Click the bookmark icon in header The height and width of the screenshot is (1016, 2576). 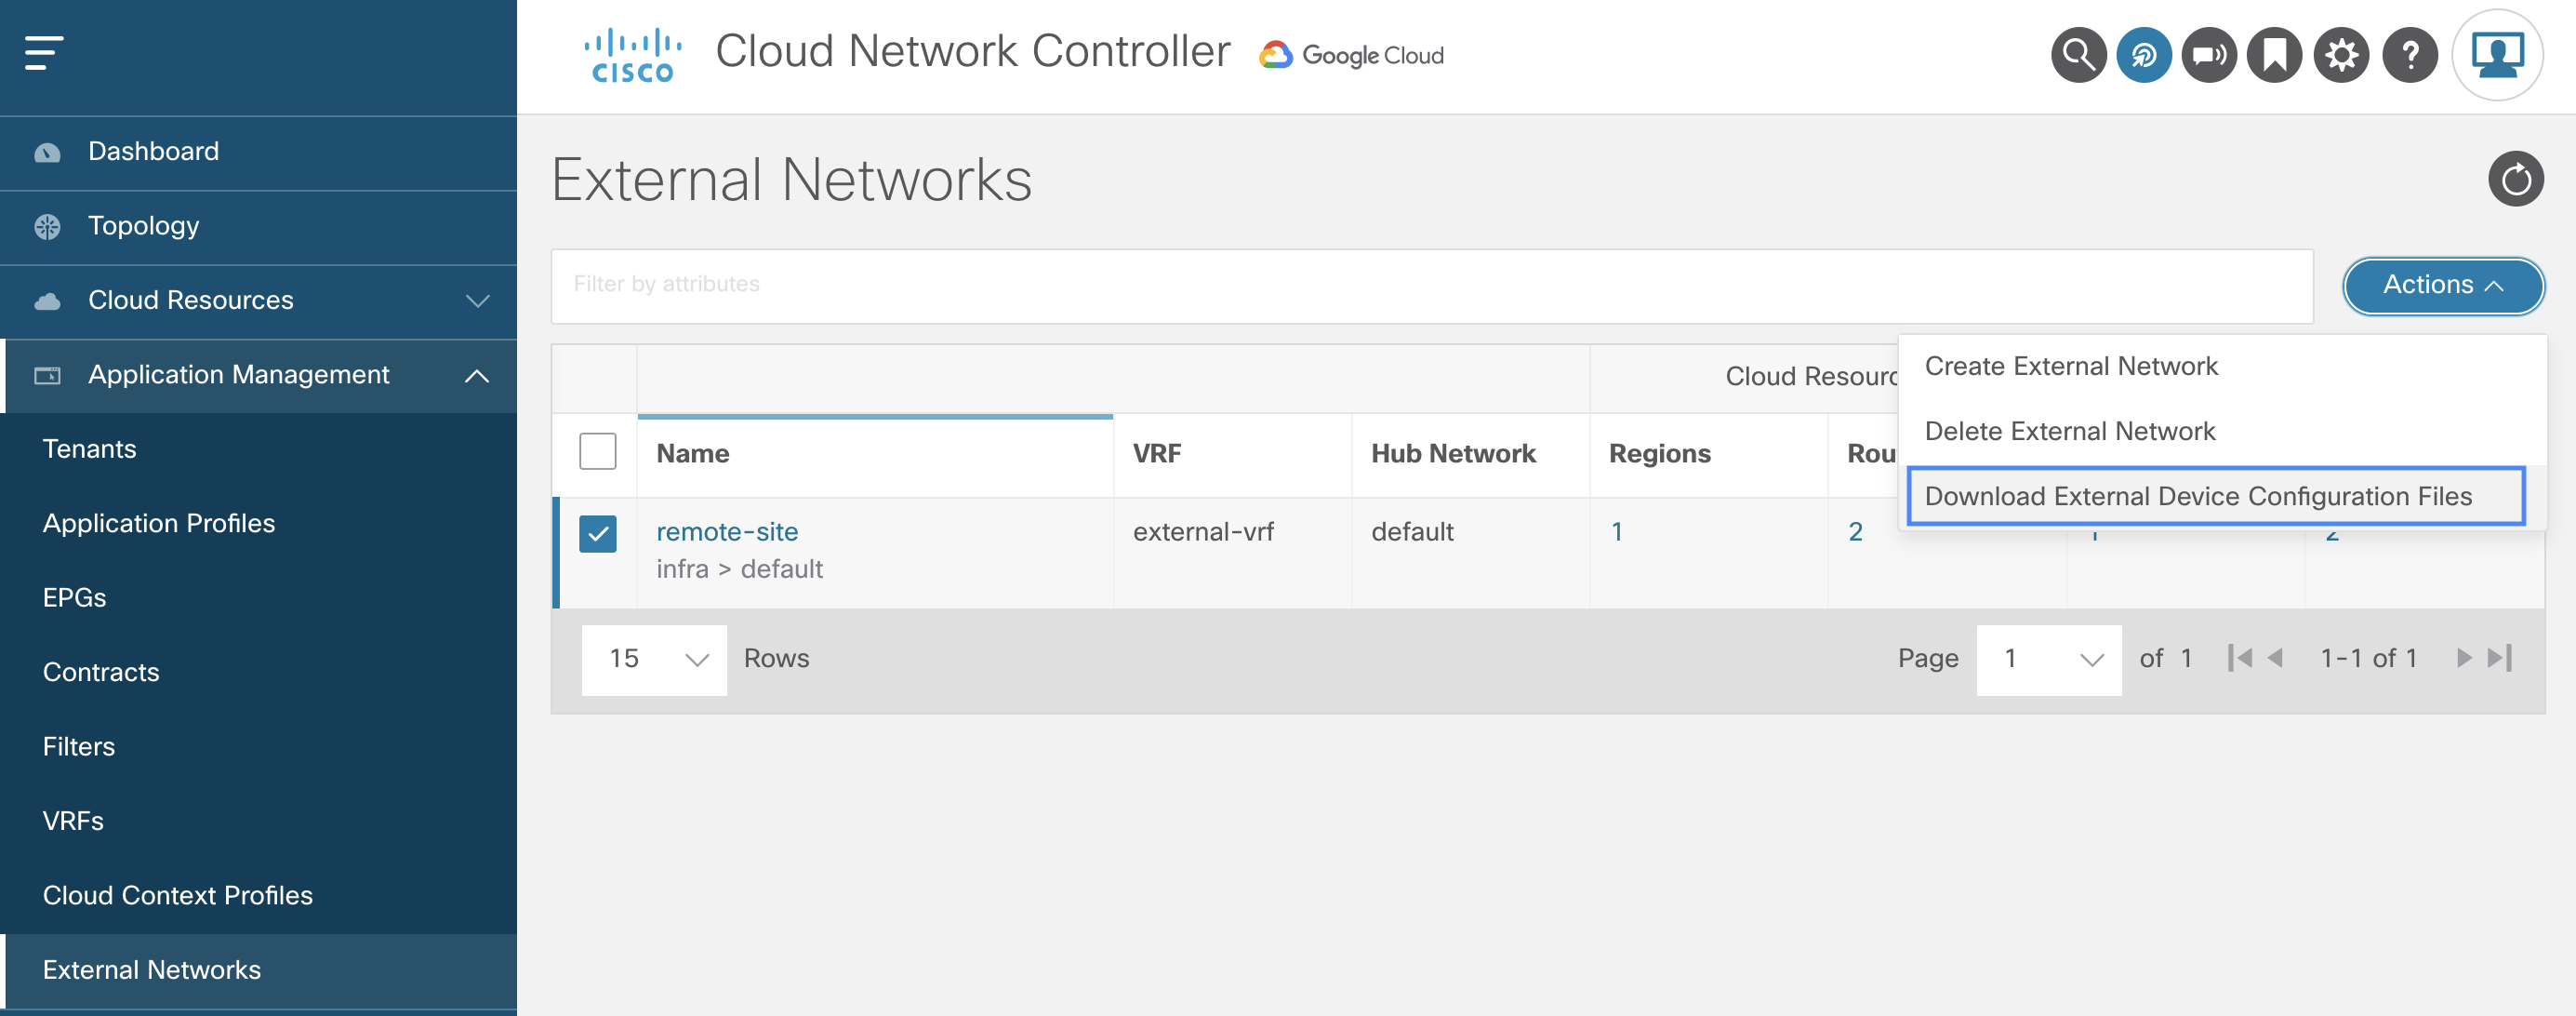[2274, 56]
